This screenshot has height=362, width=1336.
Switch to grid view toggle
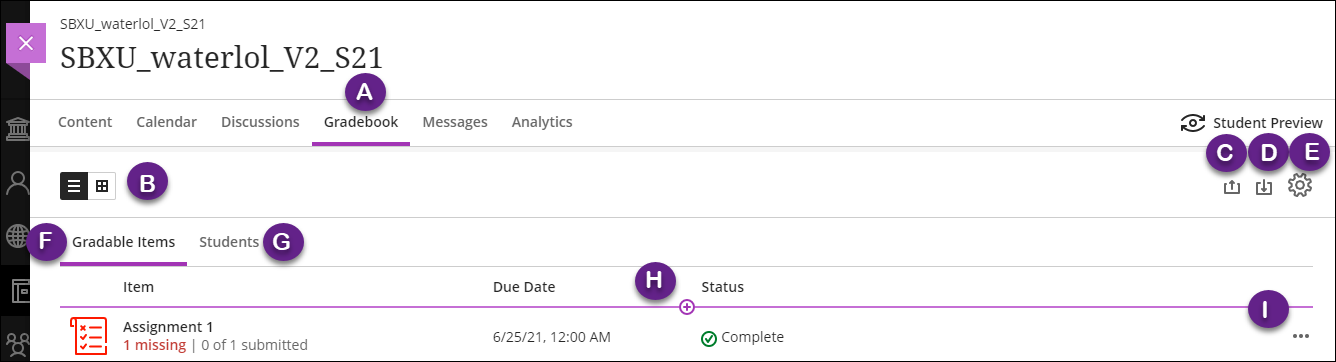pos(102,186)
